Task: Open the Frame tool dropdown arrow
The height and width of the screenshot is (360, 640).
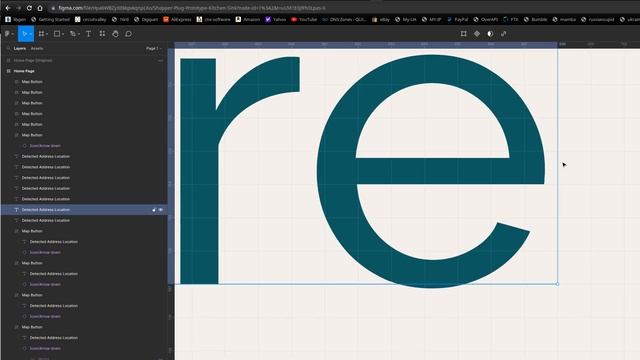Action: click(x=47, y=34)
